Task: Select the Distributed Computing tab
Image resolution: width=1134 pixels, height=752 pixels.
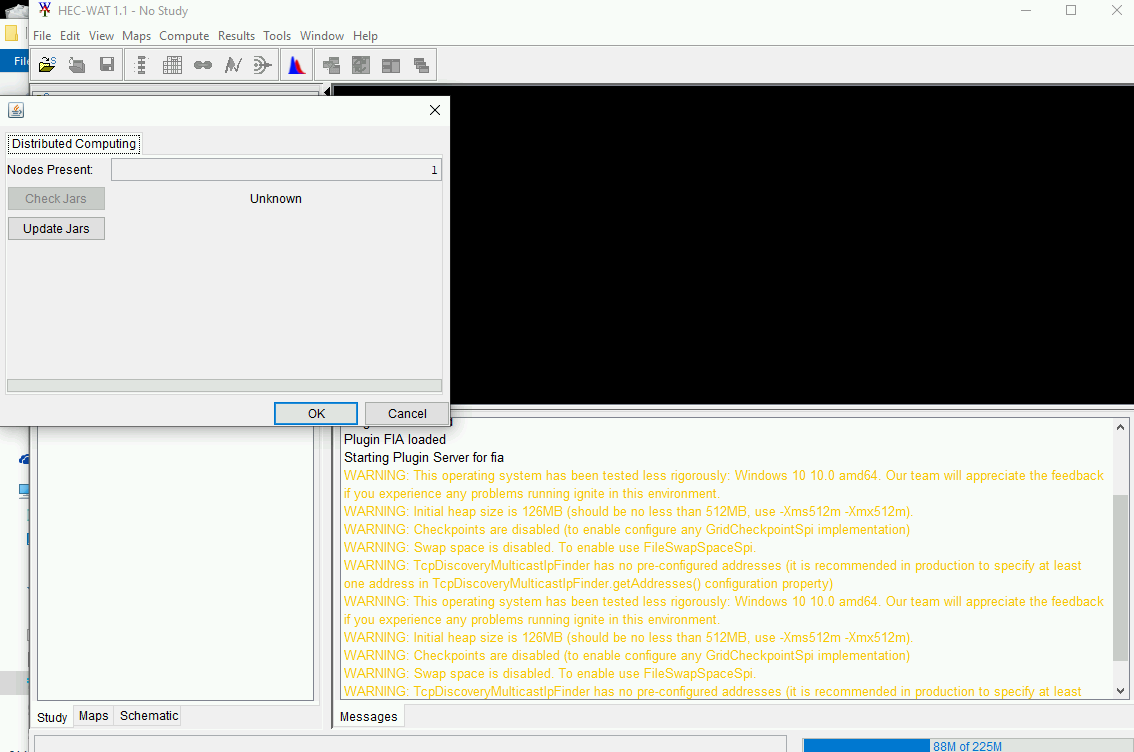Action: [x=73, y=143]
